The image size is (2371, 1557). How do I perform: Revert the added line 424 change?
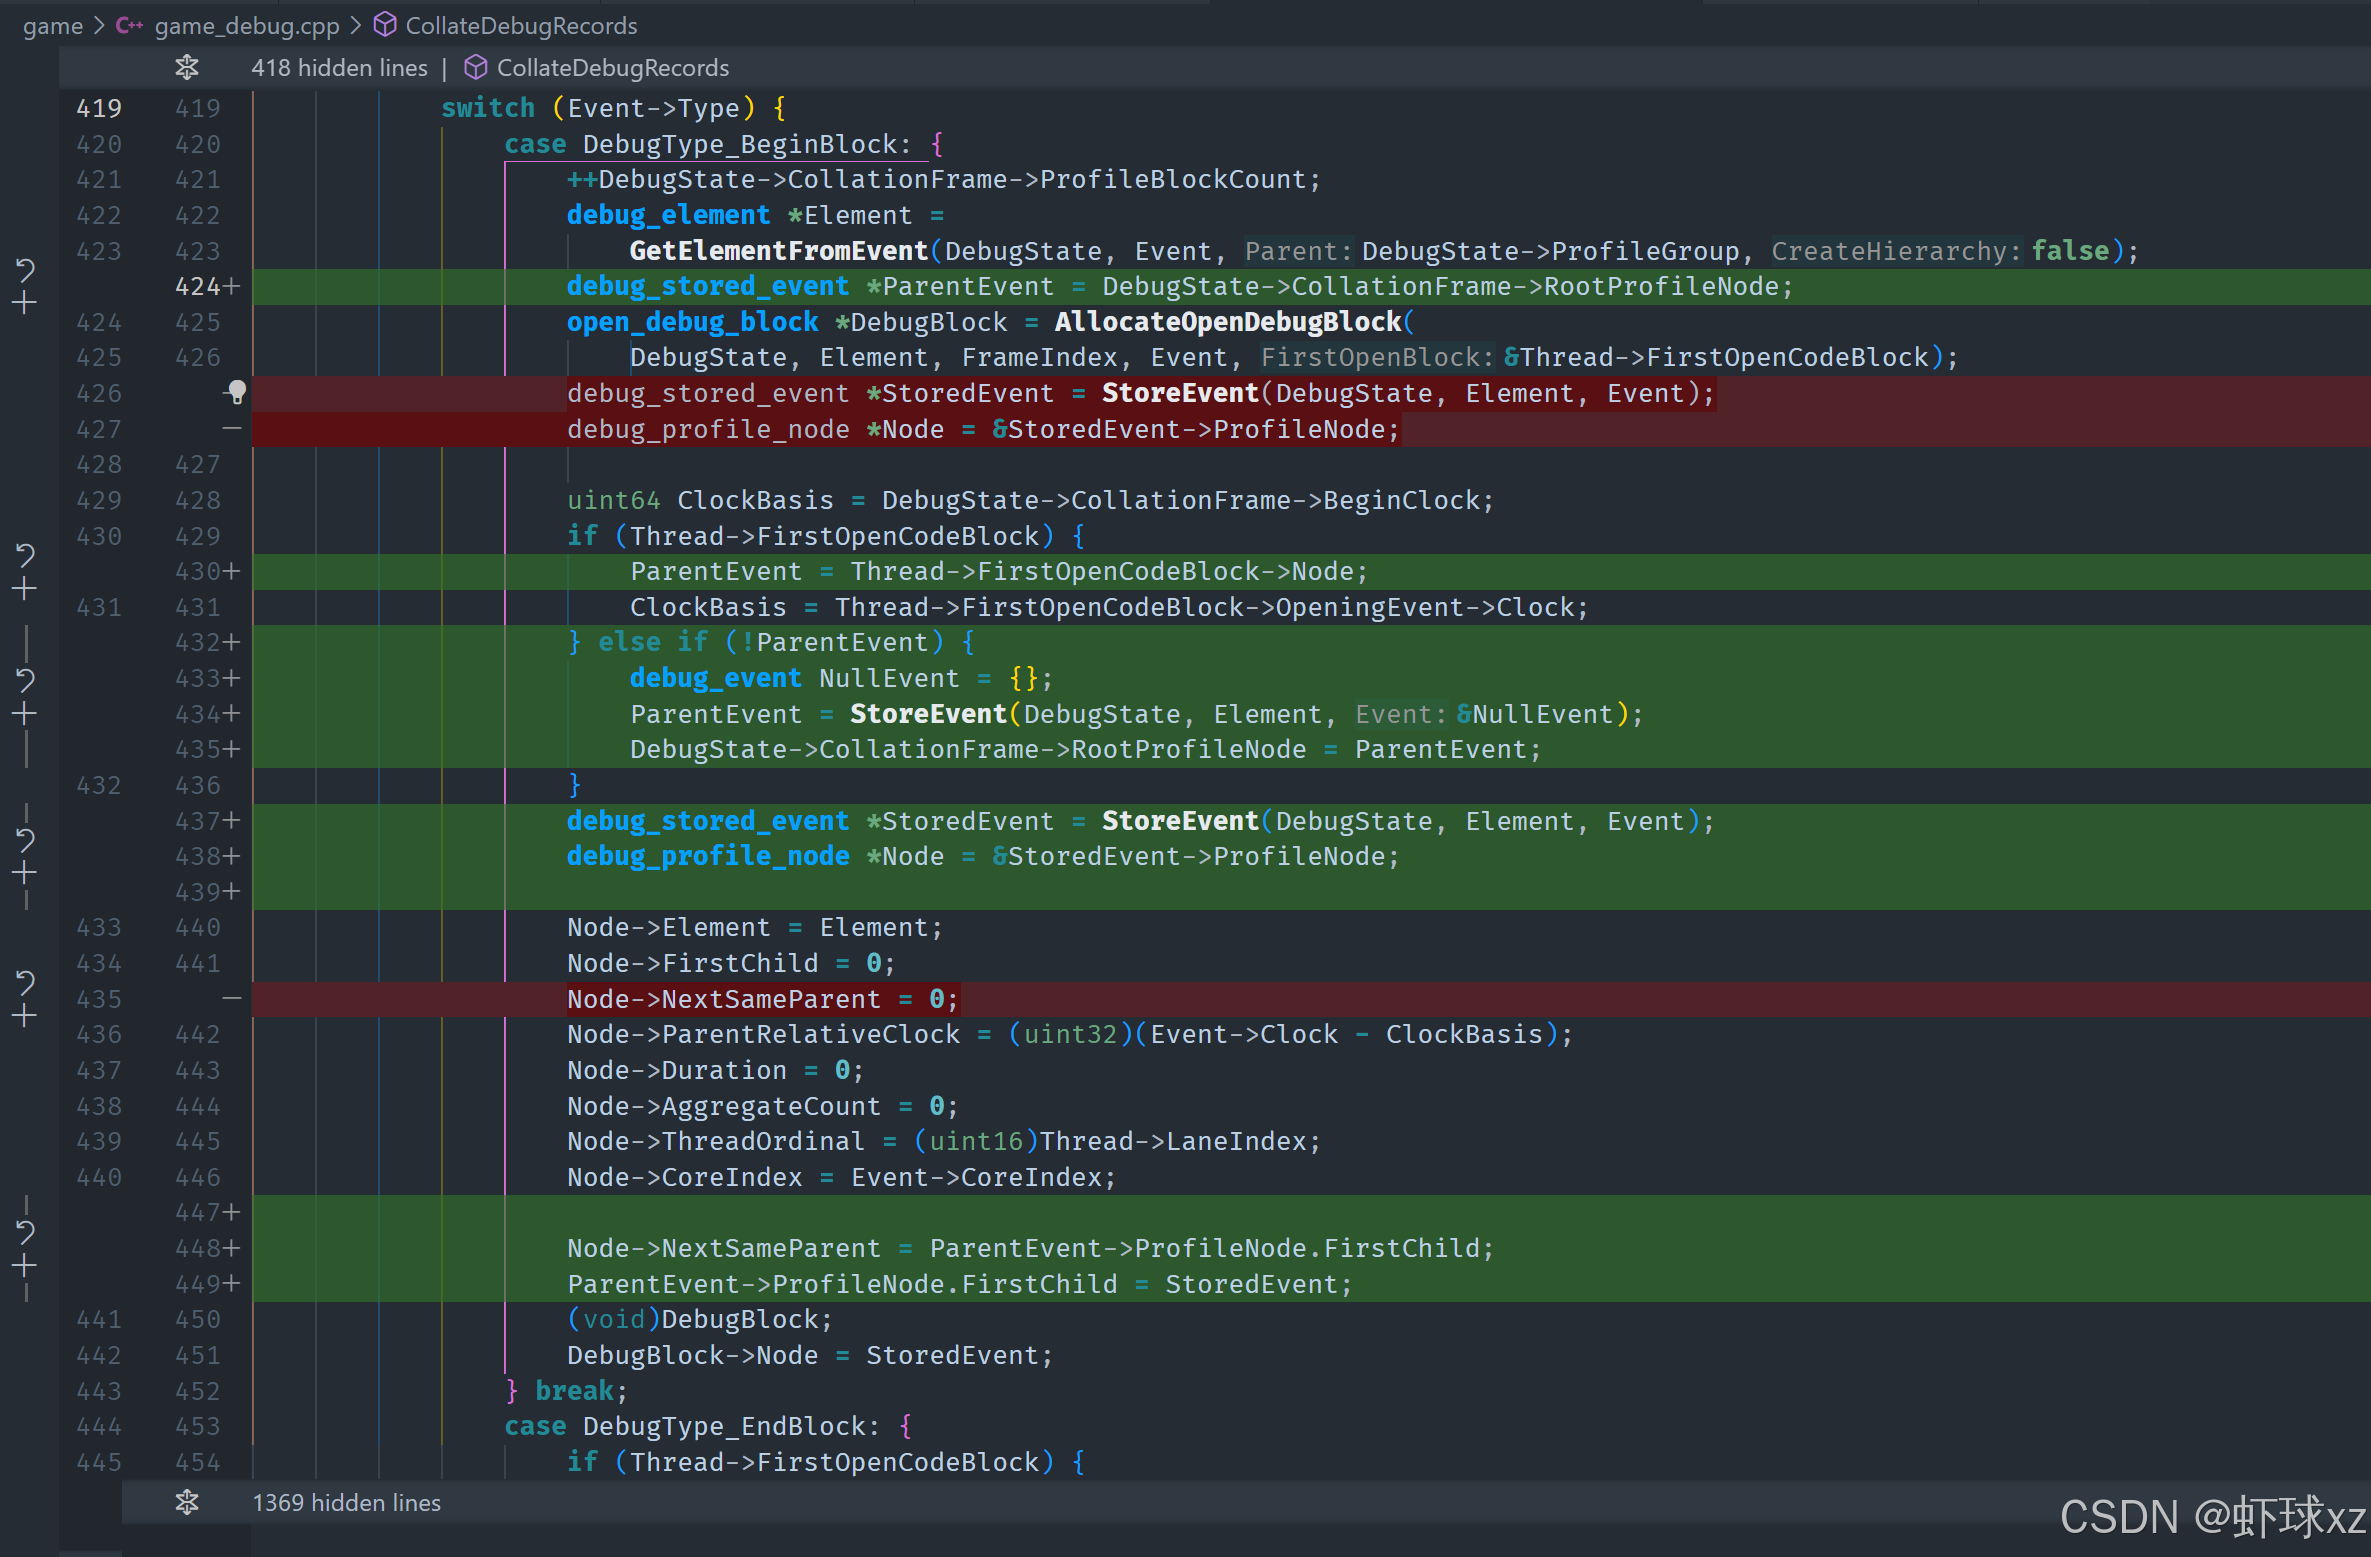pos(25,270)
